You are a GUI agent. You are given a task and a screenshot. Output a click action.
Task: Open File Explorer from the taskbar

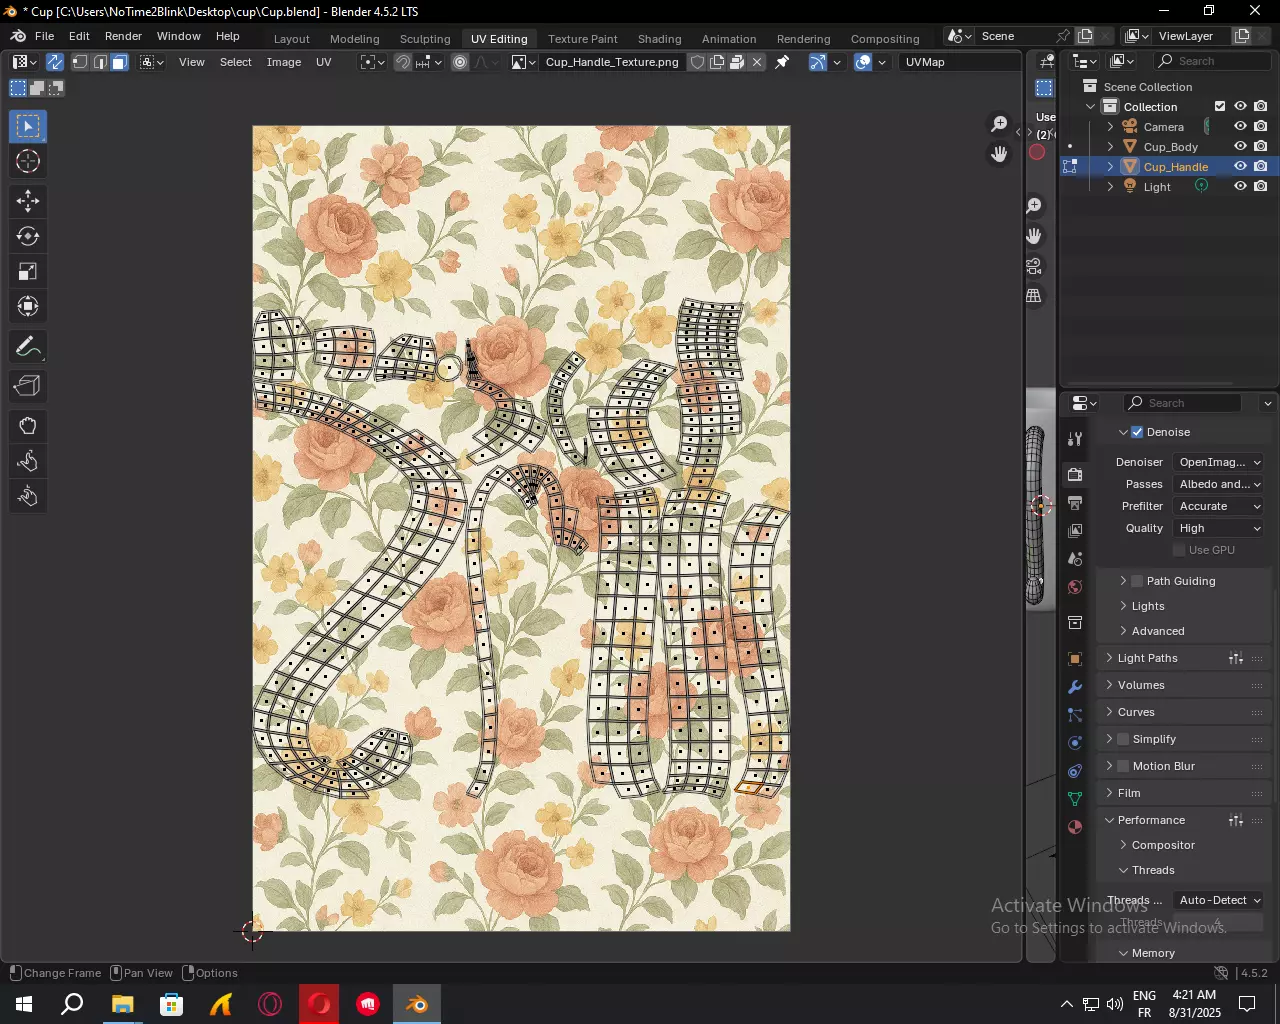coord(122,1004)
